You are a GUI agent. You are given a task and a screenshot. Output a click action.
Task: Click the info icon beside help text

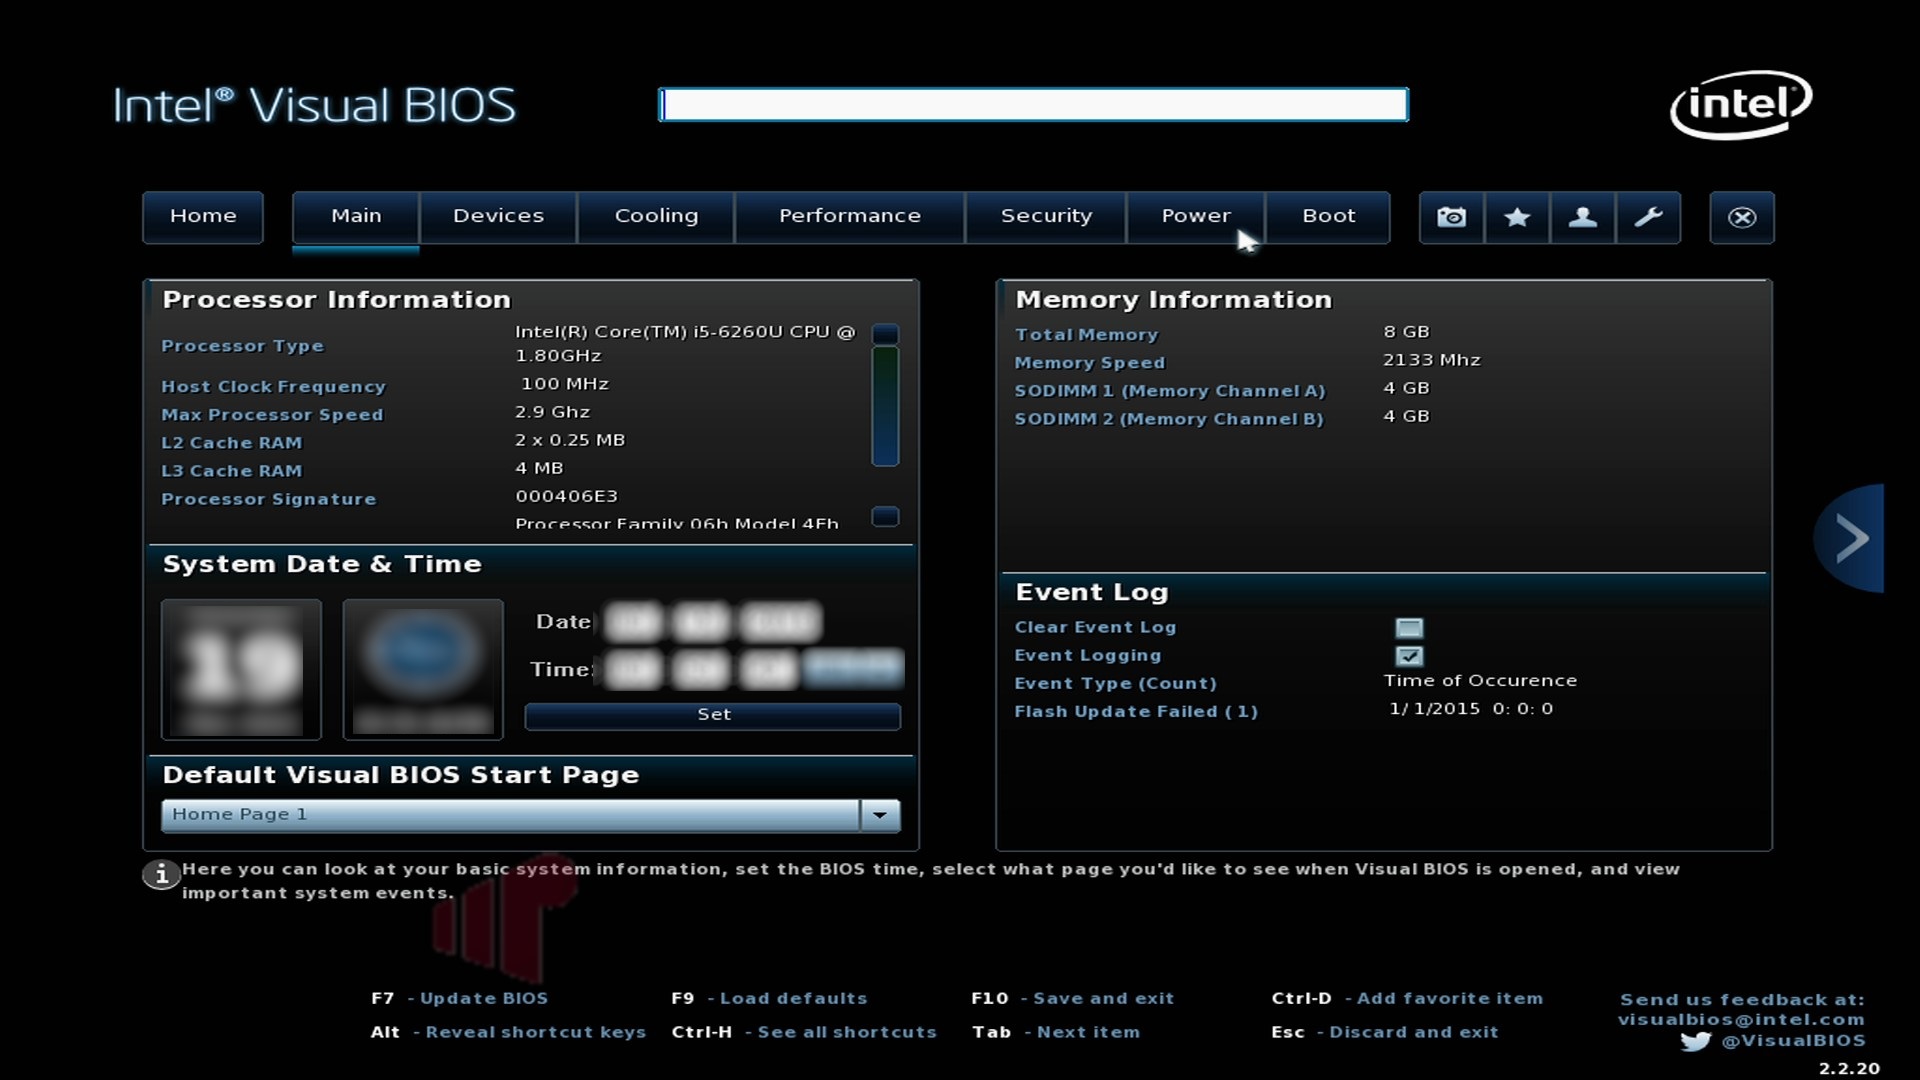[160, 875]
